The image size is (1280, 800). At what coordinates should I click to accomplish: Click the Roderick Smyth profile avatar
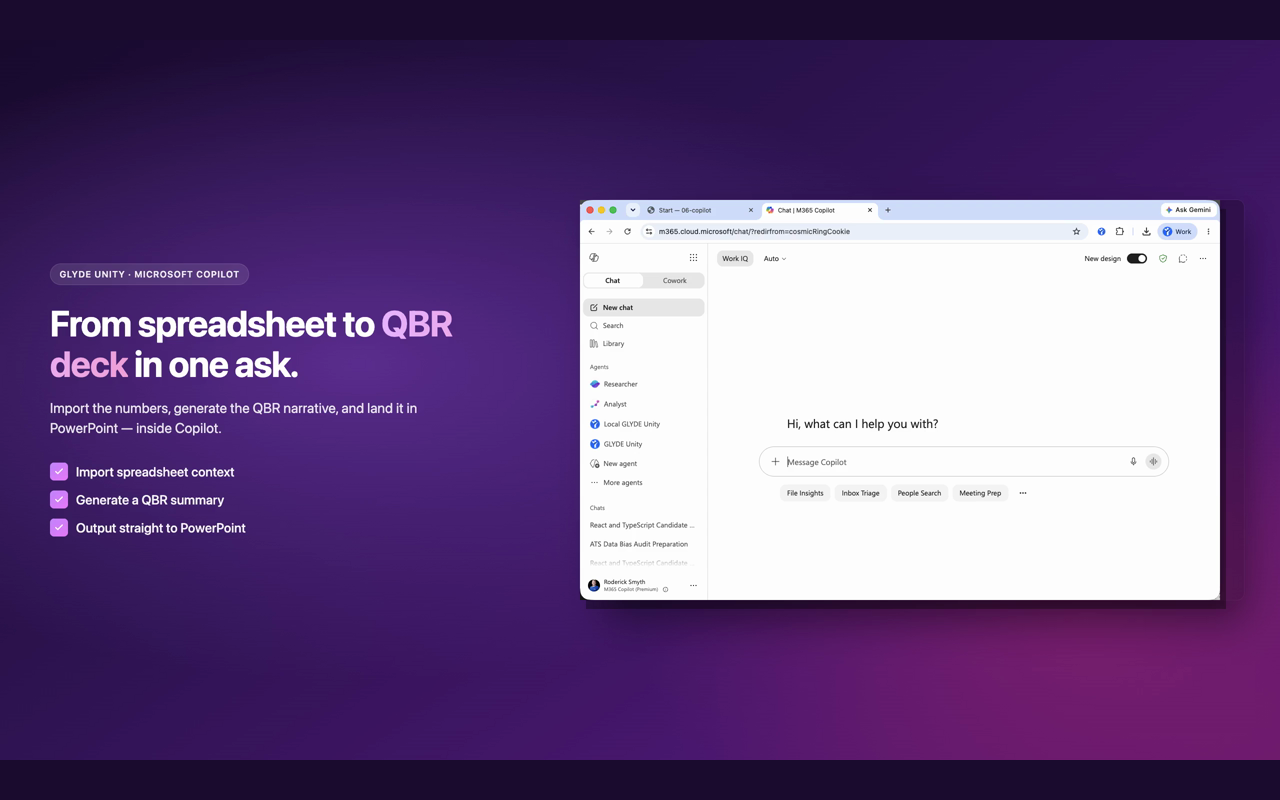pos(594,586)
